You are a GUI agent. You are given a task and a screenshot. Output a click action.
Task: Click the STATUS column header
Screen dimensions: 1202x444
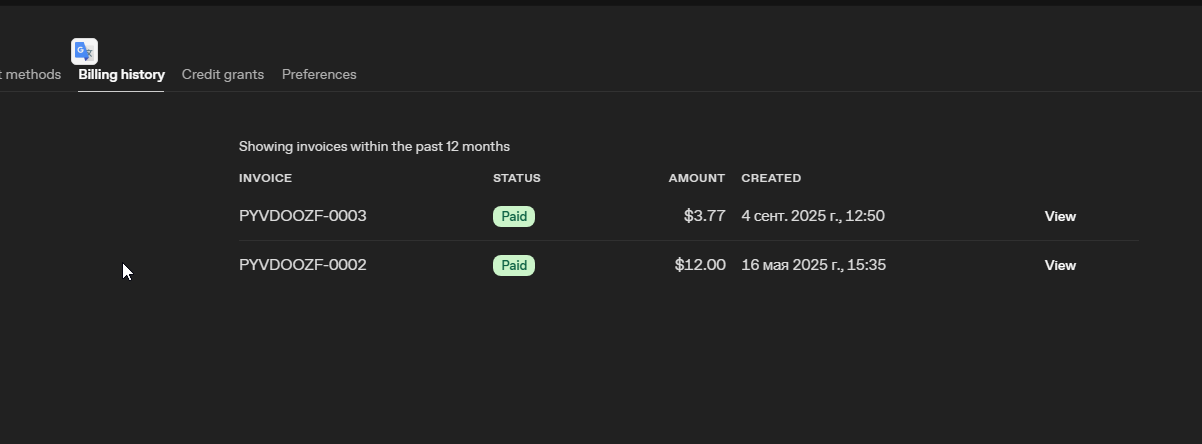[516, 178]
